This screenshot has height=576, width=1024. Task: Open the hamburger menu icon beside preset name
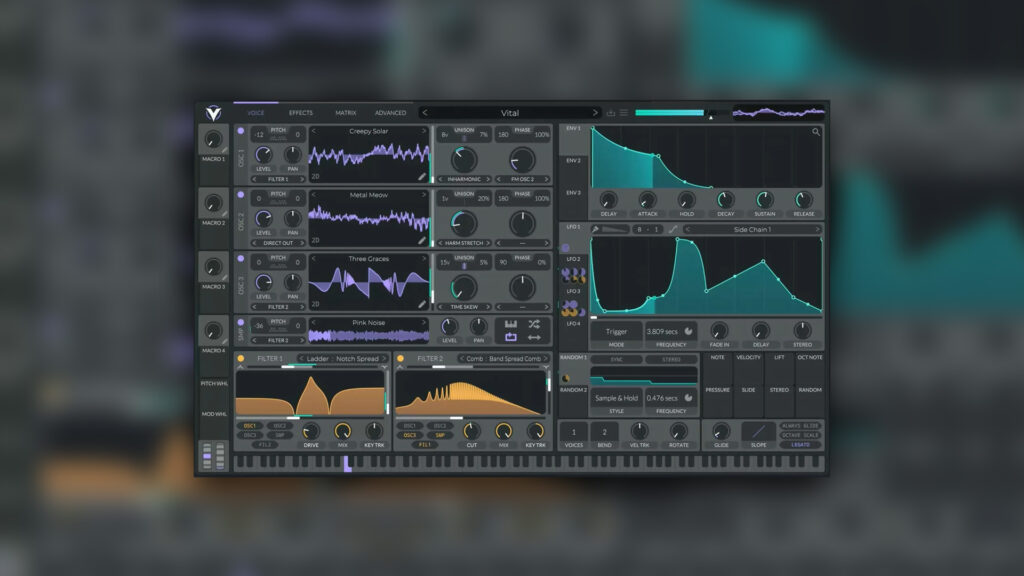tap(624, 113)
